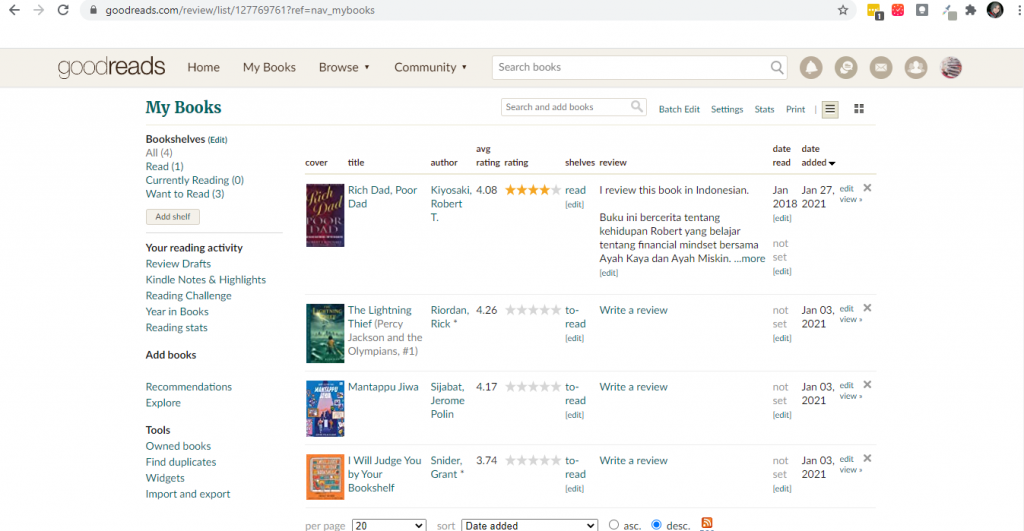Rate I Will Judge You five stars

pyautogui.click(x=555, y=460)
